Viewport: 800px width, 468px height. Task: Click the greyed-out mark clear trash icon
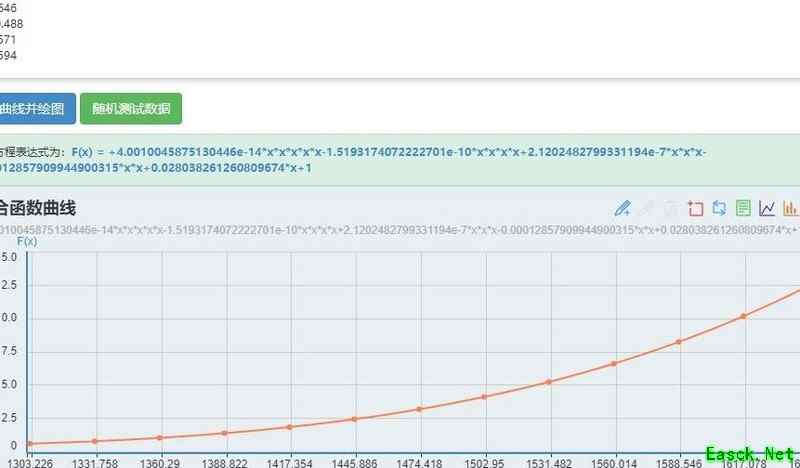[671, 208]
